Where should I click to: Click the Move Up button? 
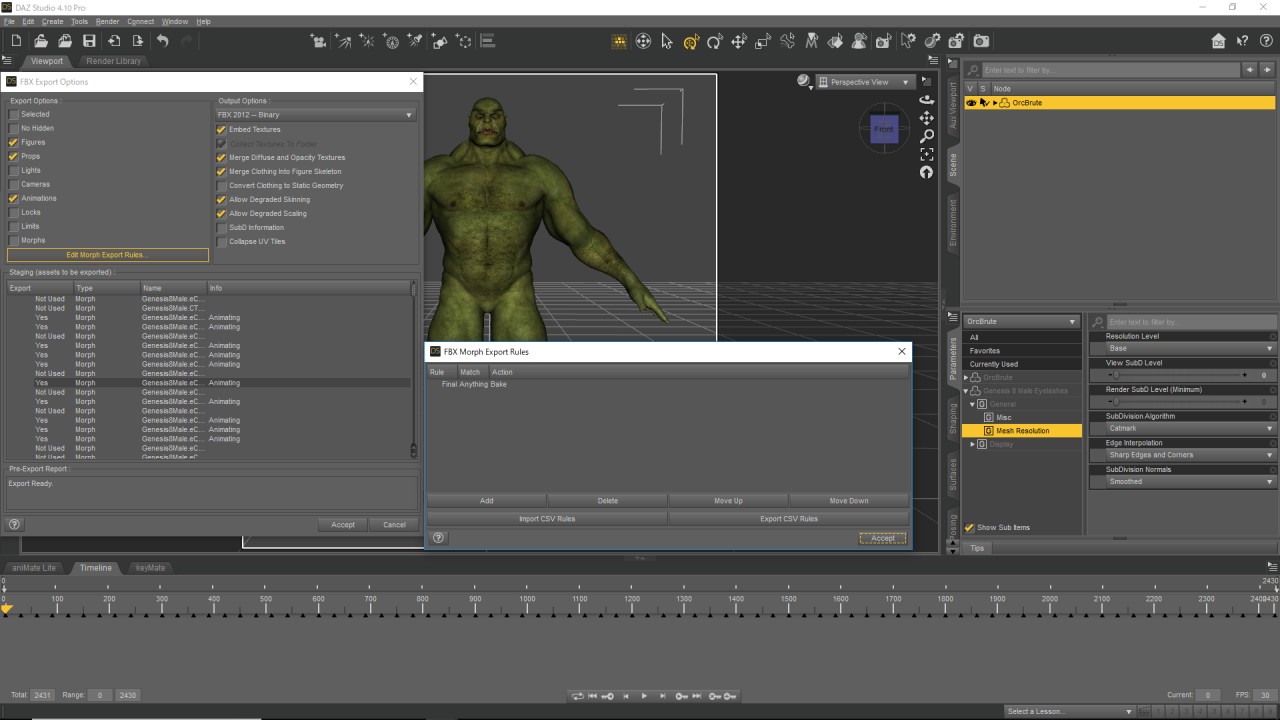point(728,500)
